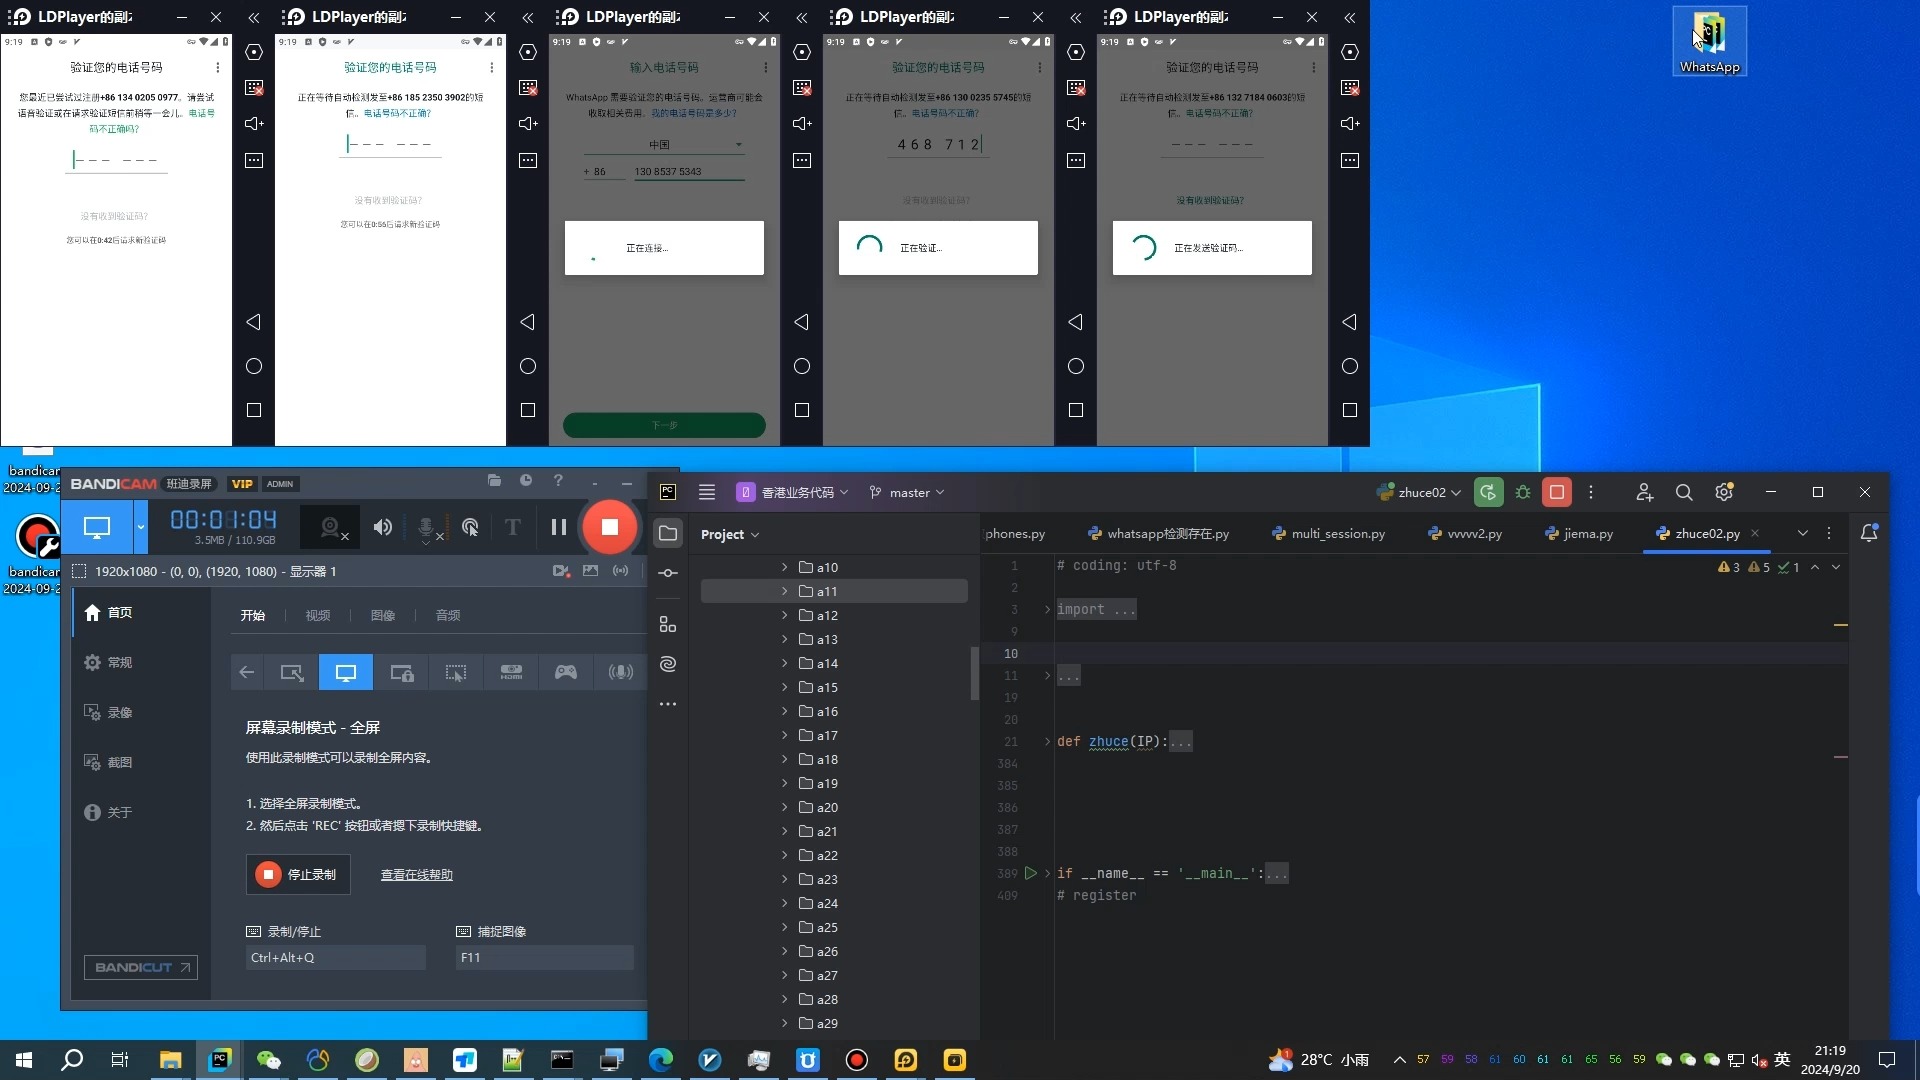Toggle VIP status in Bandicam toolbar

click(x=243, y=483)
